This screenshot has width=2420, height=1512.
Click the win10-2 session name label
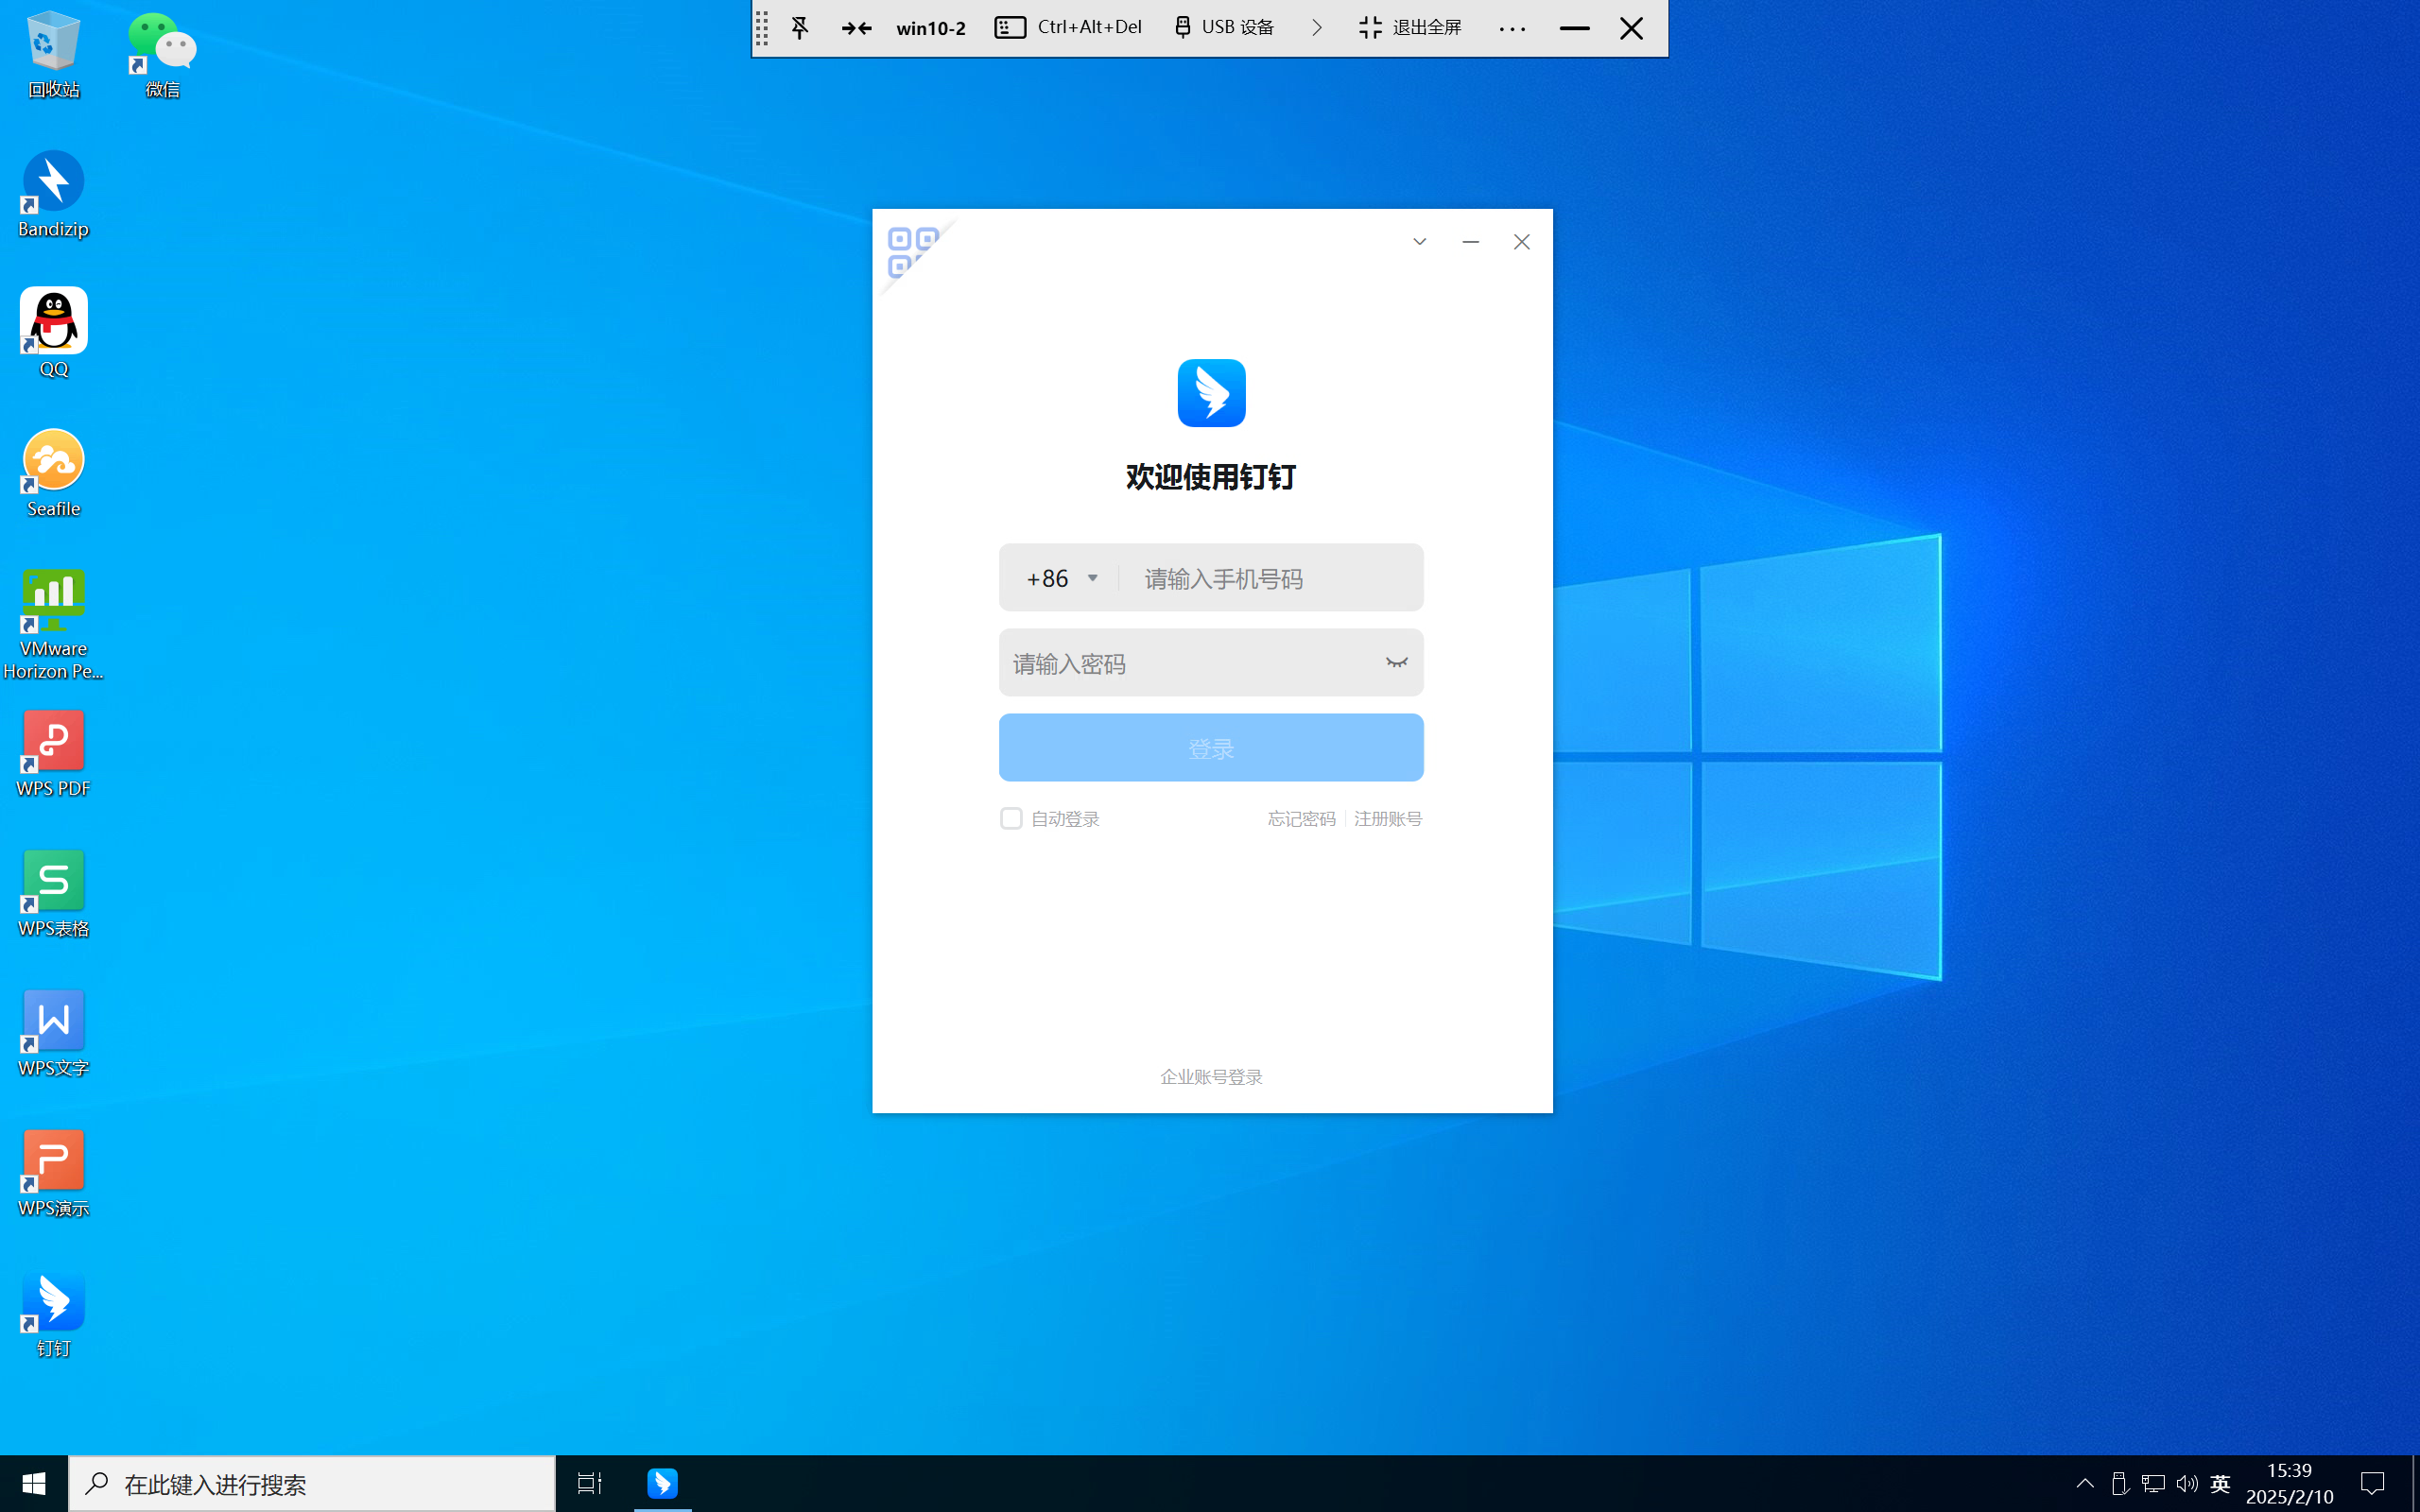point(931,28)
